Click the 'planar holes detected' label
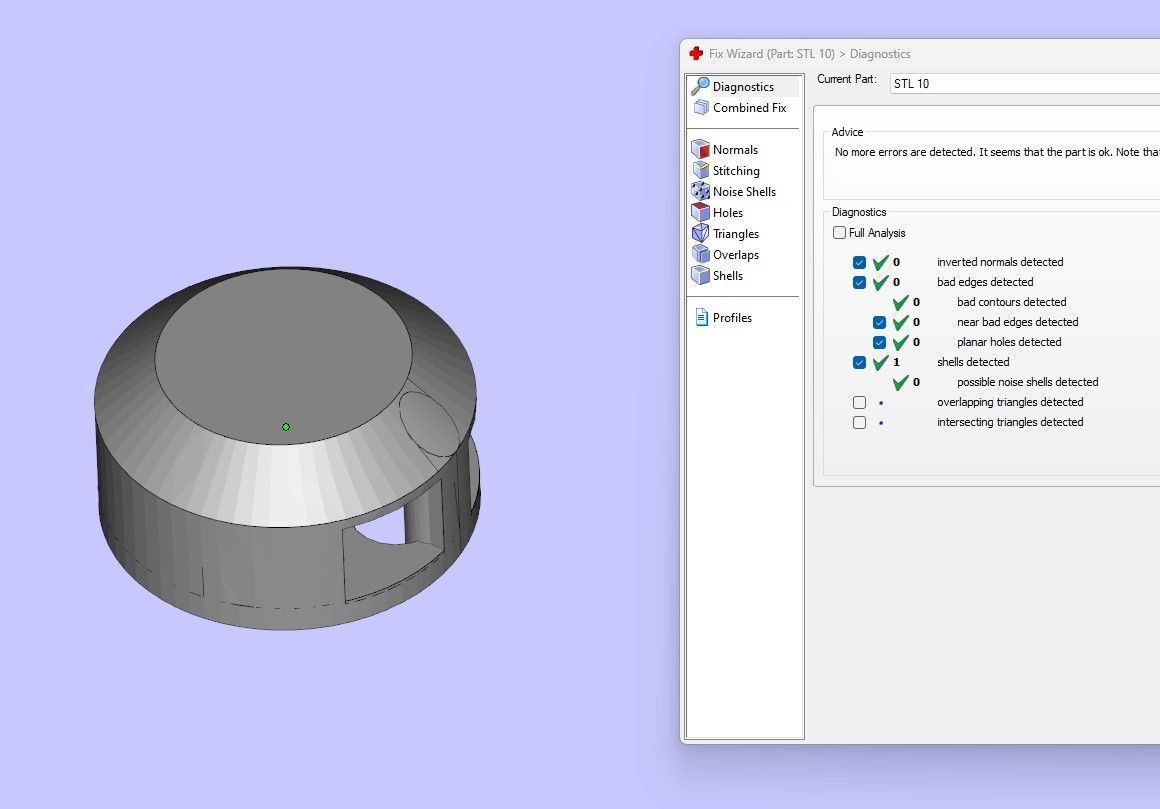Image resolution: width=1160 pixels, height=809 pixels. click(1009, 342)
